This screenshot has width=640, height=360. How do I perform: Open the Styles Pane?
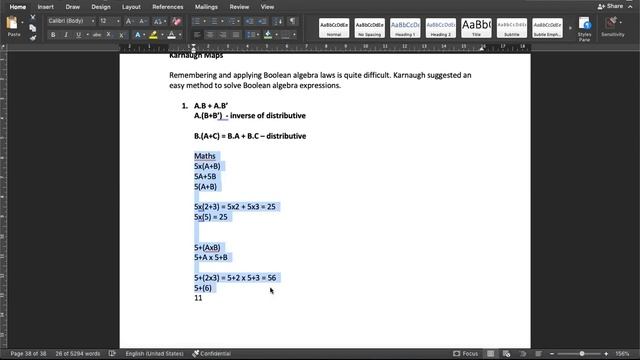click(584, 29)
